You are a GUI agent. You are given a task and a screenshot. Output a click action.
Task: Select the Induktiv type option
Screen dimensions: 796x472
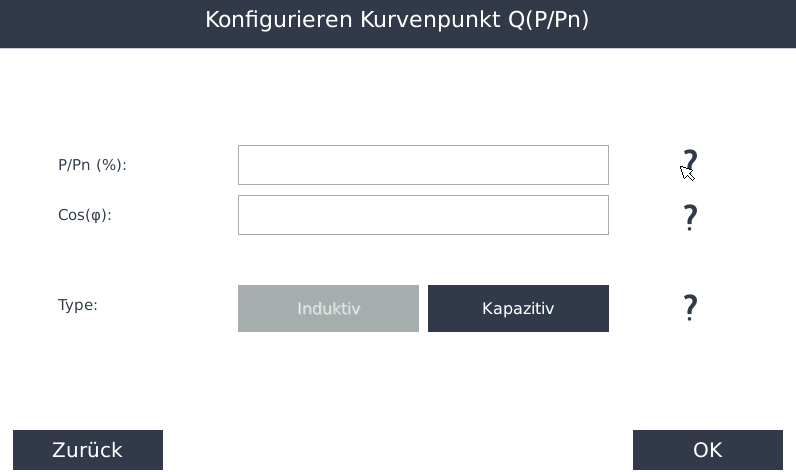(328, 308)
